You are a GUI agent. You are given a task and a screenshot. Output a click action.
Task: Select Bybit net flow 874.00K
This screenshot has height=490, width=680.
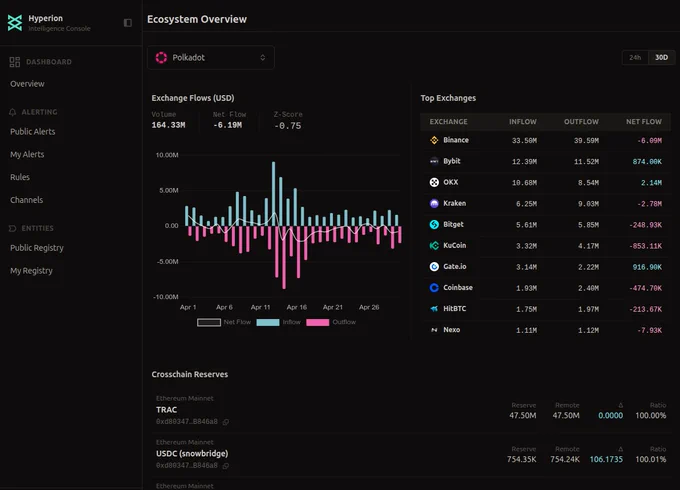tap(647, 162)
